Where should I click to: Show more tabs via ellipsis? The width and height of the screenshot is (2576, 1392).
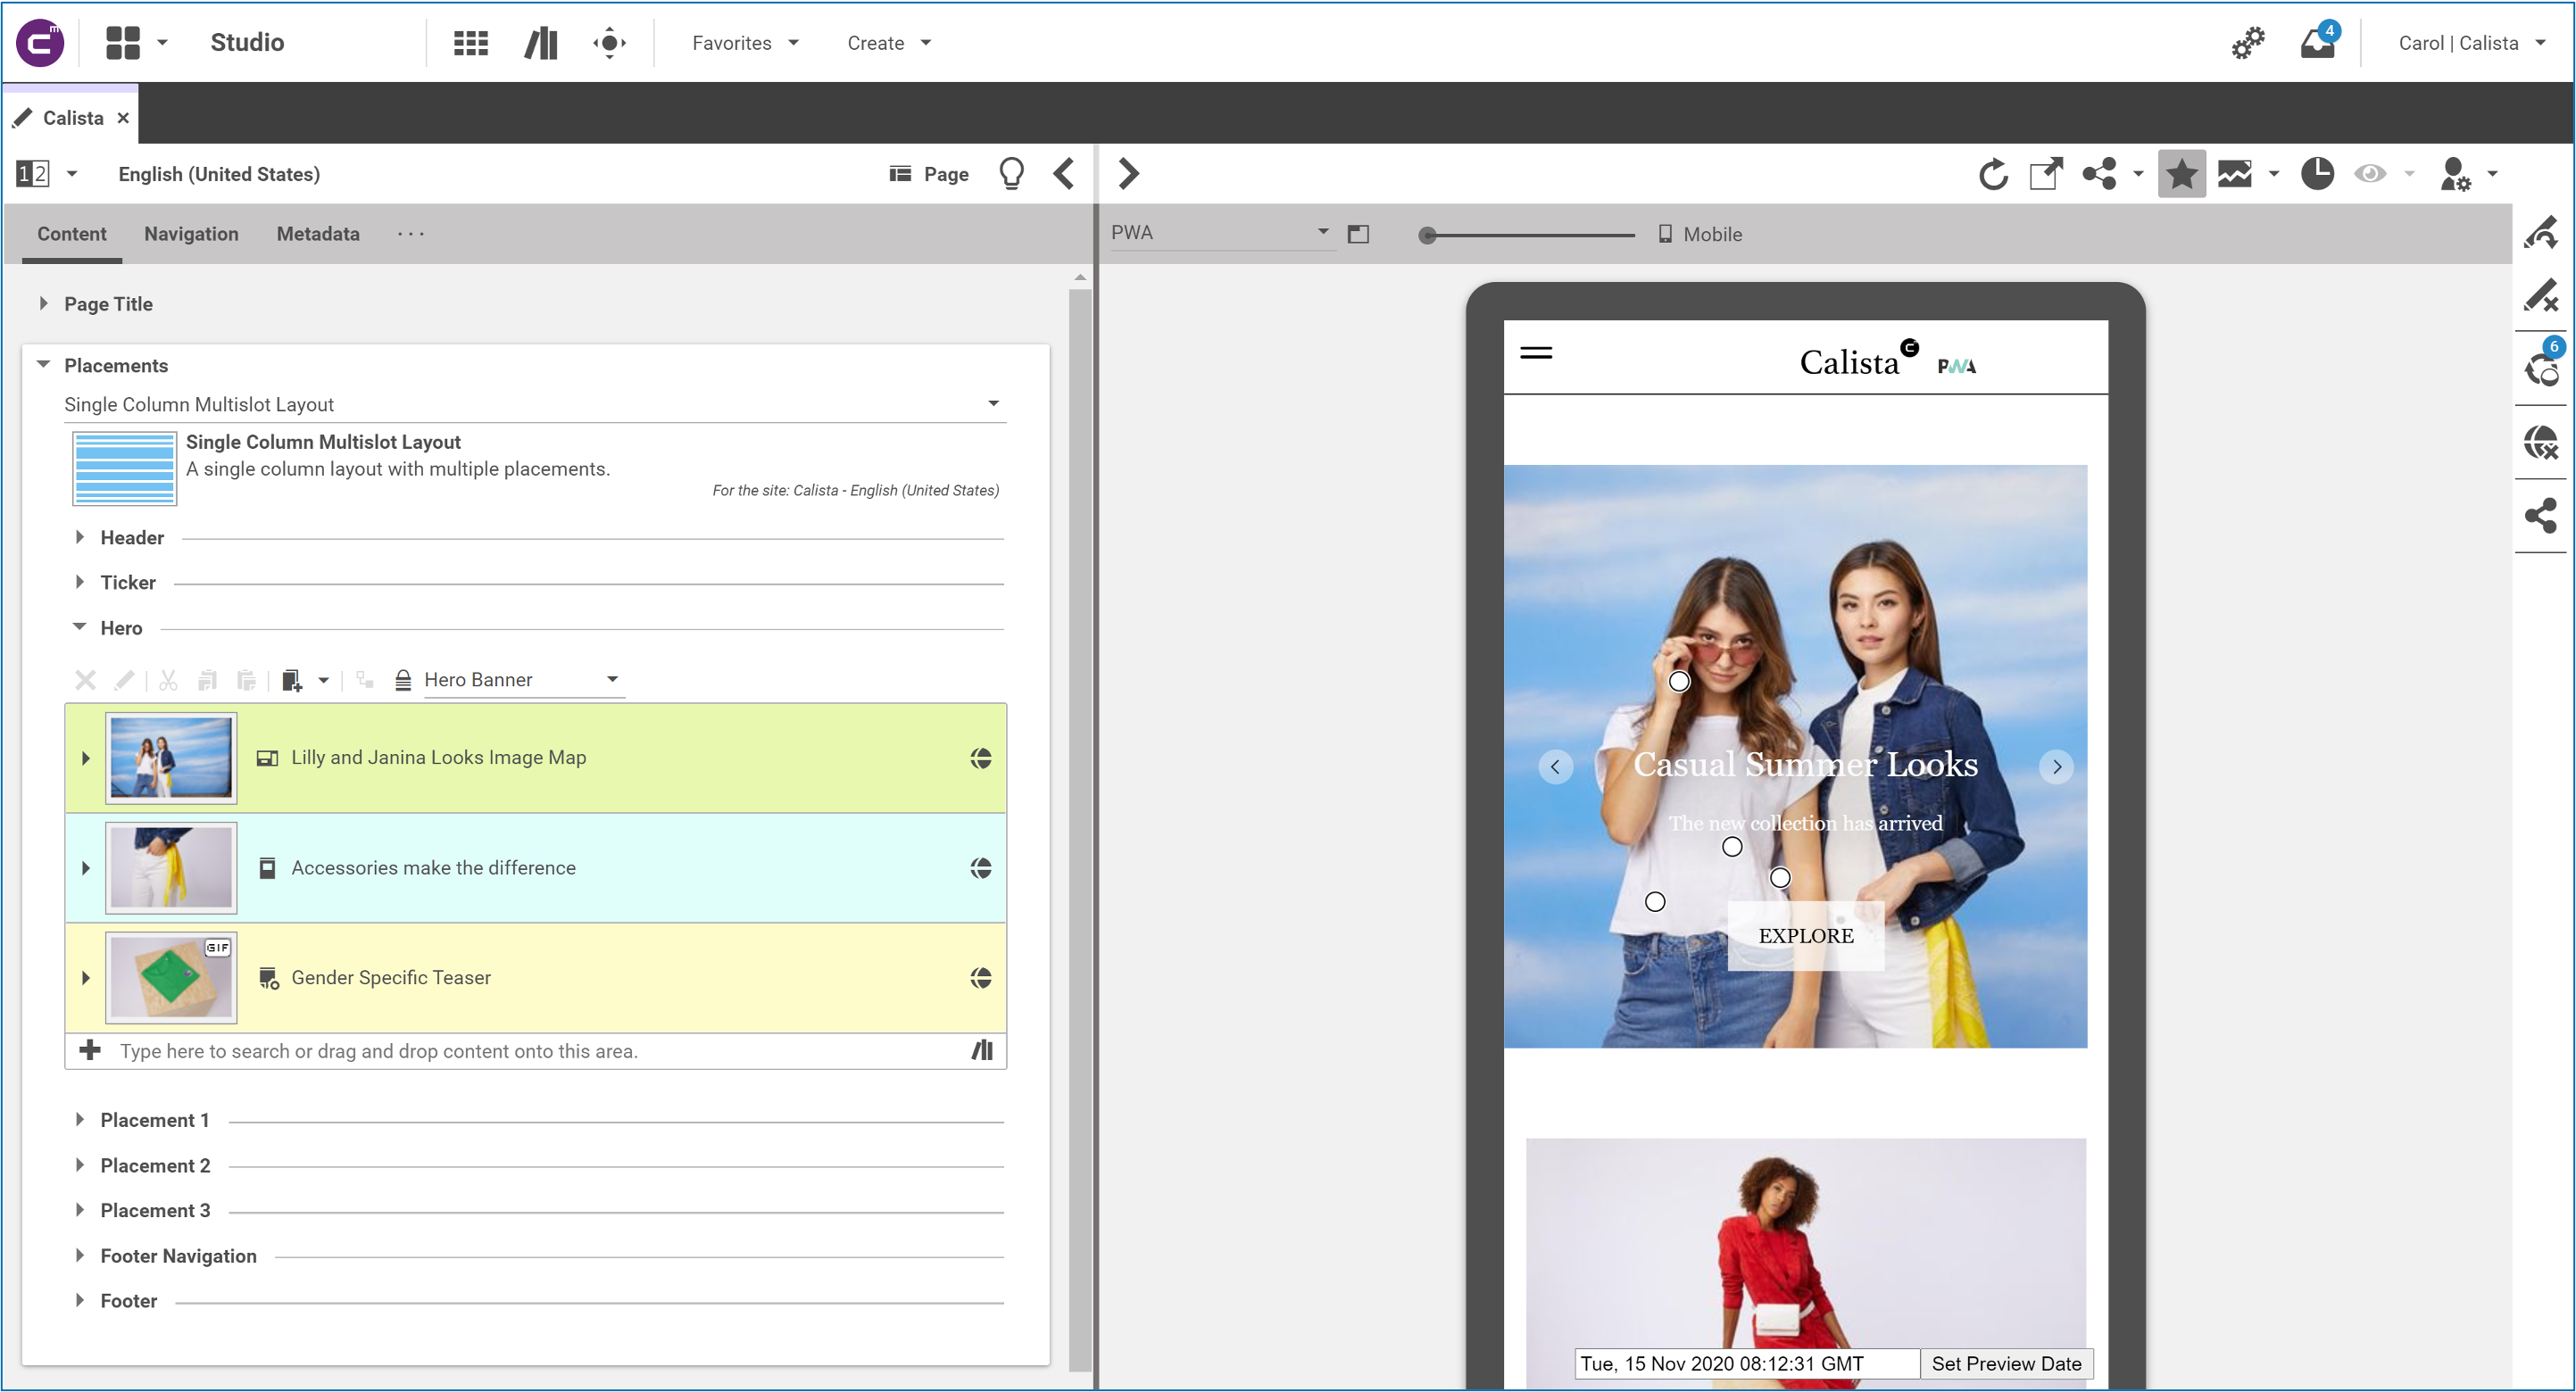pyautogui.click(x=411, y=234)
